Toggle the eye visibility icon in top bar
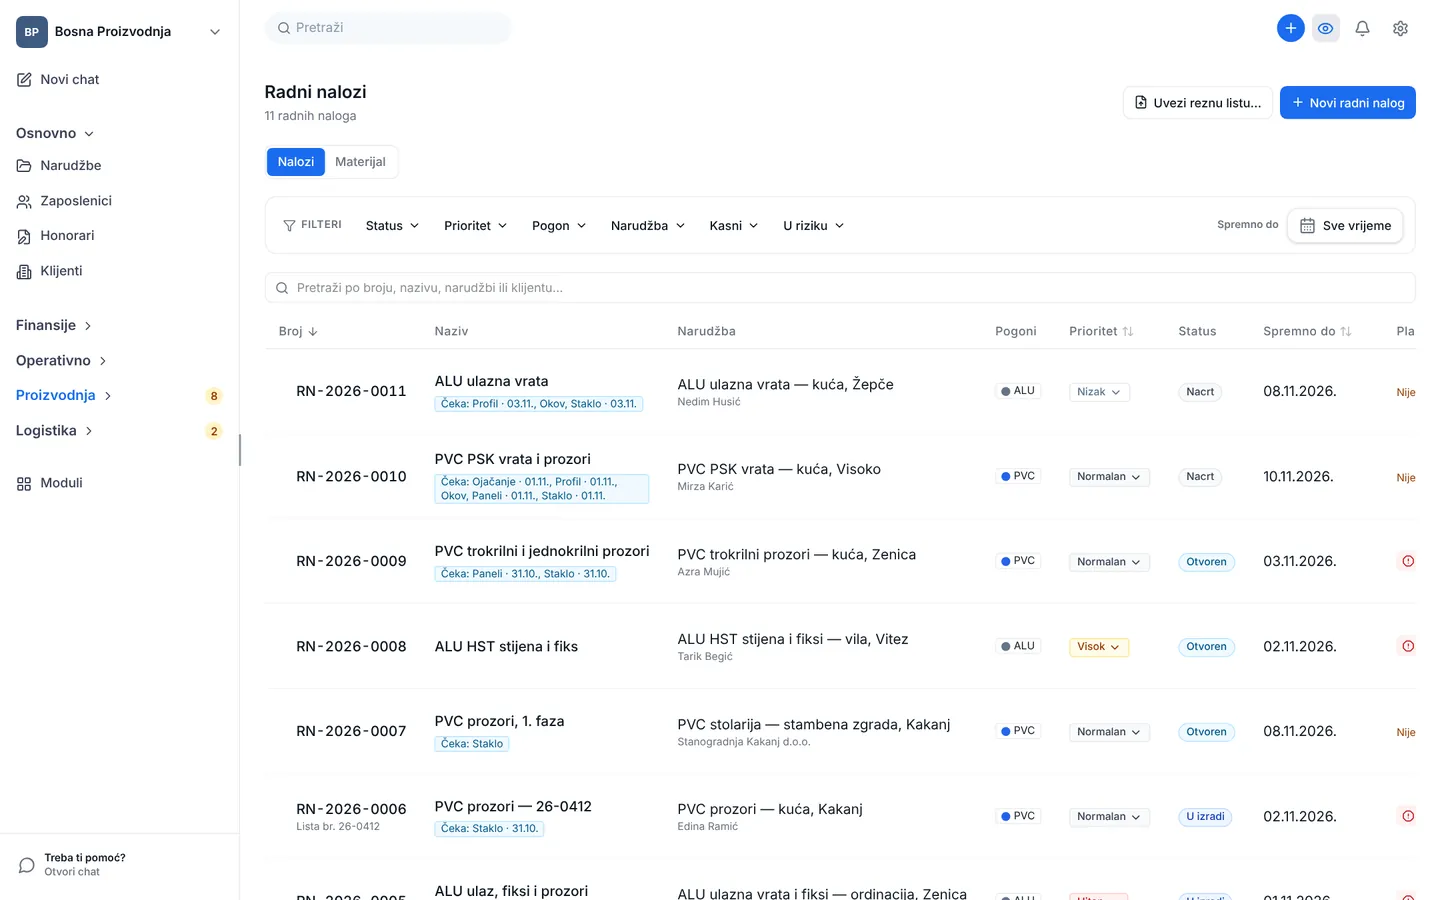 click(x=1326, y=28)
